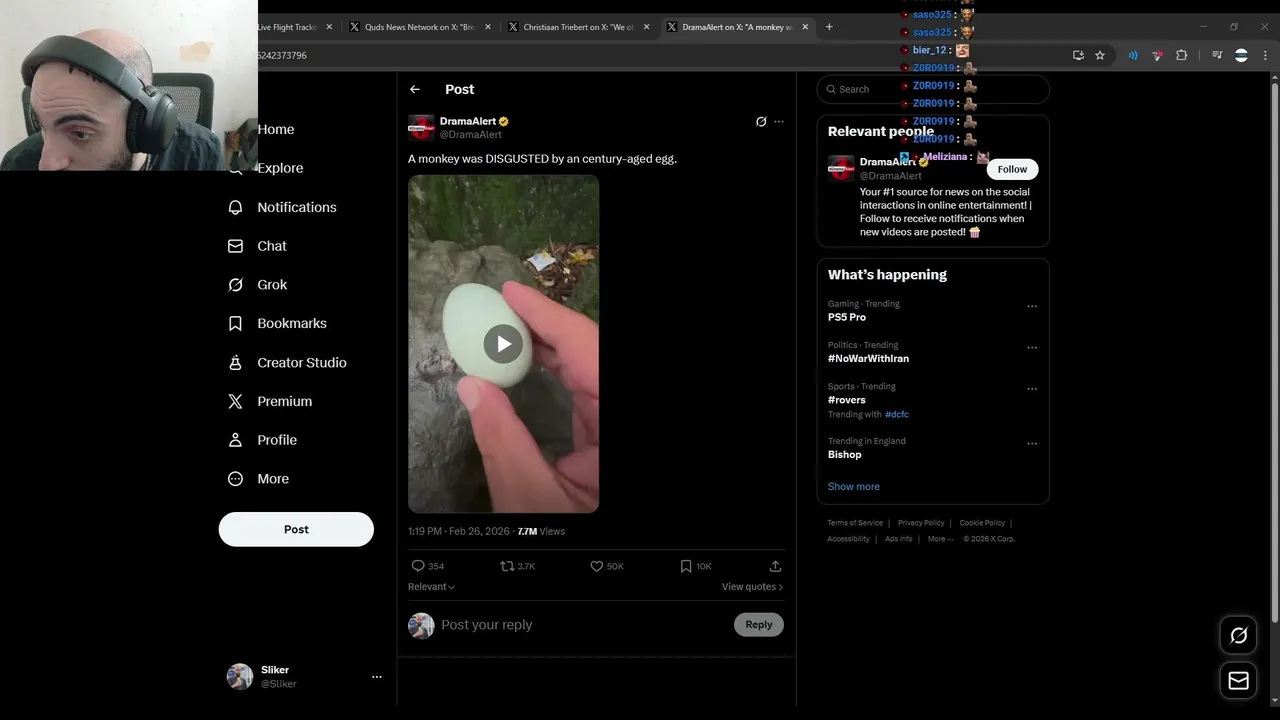Viewport: 1280px width, 720px height.
Task: Click the share icon under the post
Action: (775, 566)
